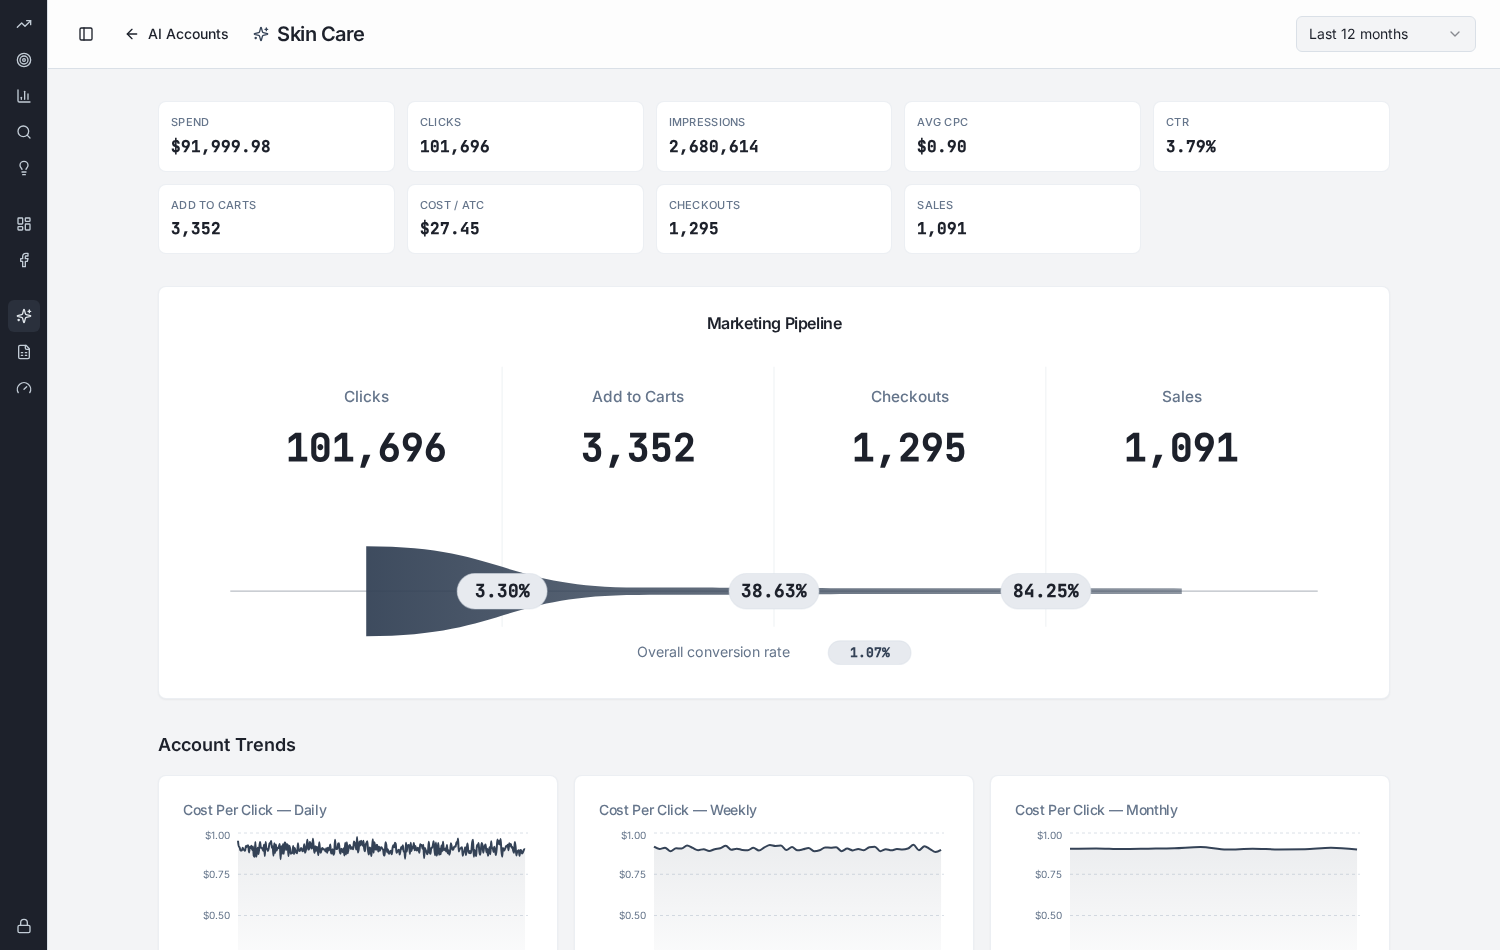Click the CHECKOUTS card value 1,295
Screen dimensions: 1500x950
coord(694,229)
